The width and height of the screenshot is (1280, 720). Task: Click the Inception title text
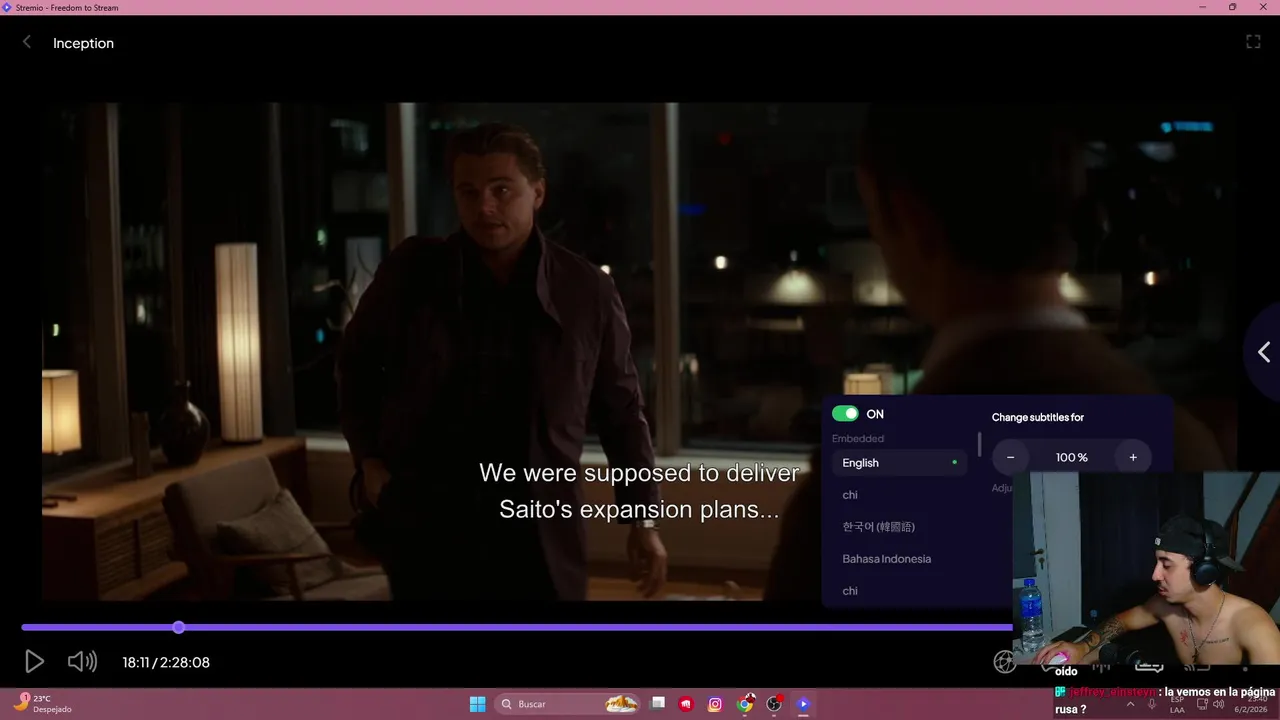pyautogui.click(x=83, y=43)
